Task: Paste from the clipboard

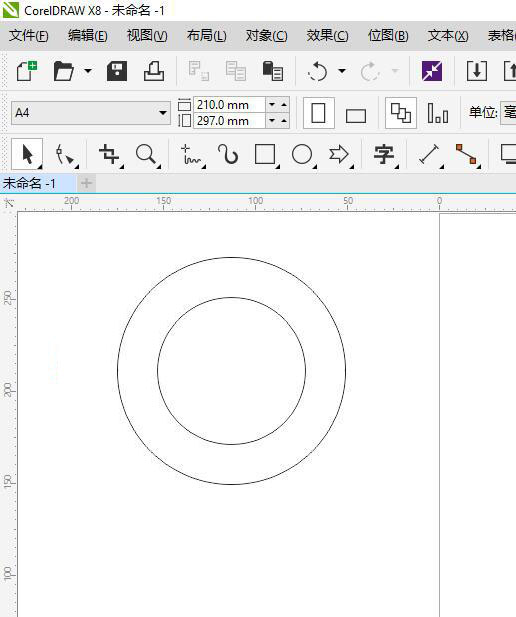Action: coord(273,71)
